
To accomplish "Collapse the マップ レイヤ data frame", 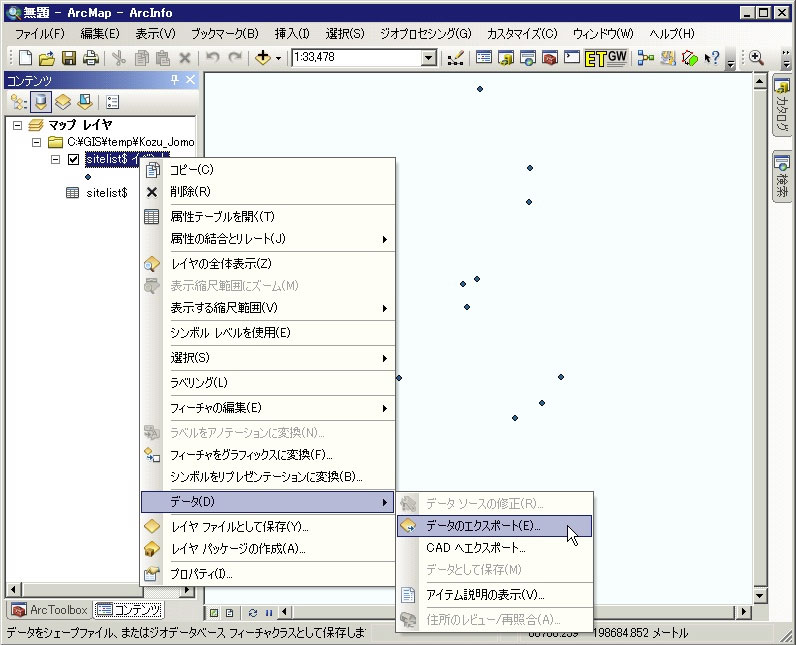I will click(18, 125).
